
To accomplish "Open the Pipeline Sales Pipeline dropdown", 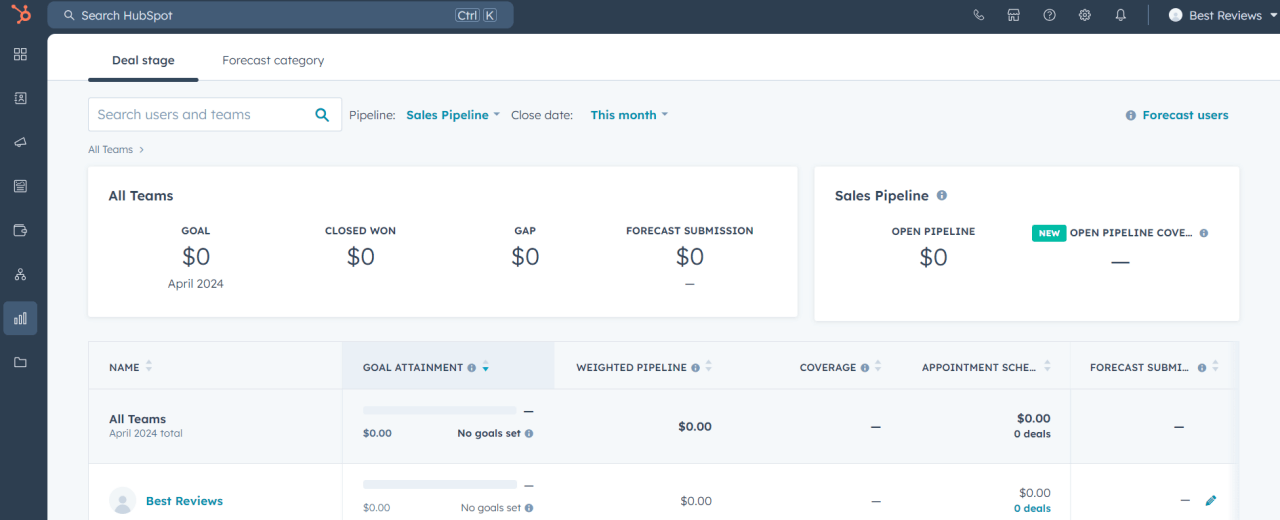I will pos(453,115).
